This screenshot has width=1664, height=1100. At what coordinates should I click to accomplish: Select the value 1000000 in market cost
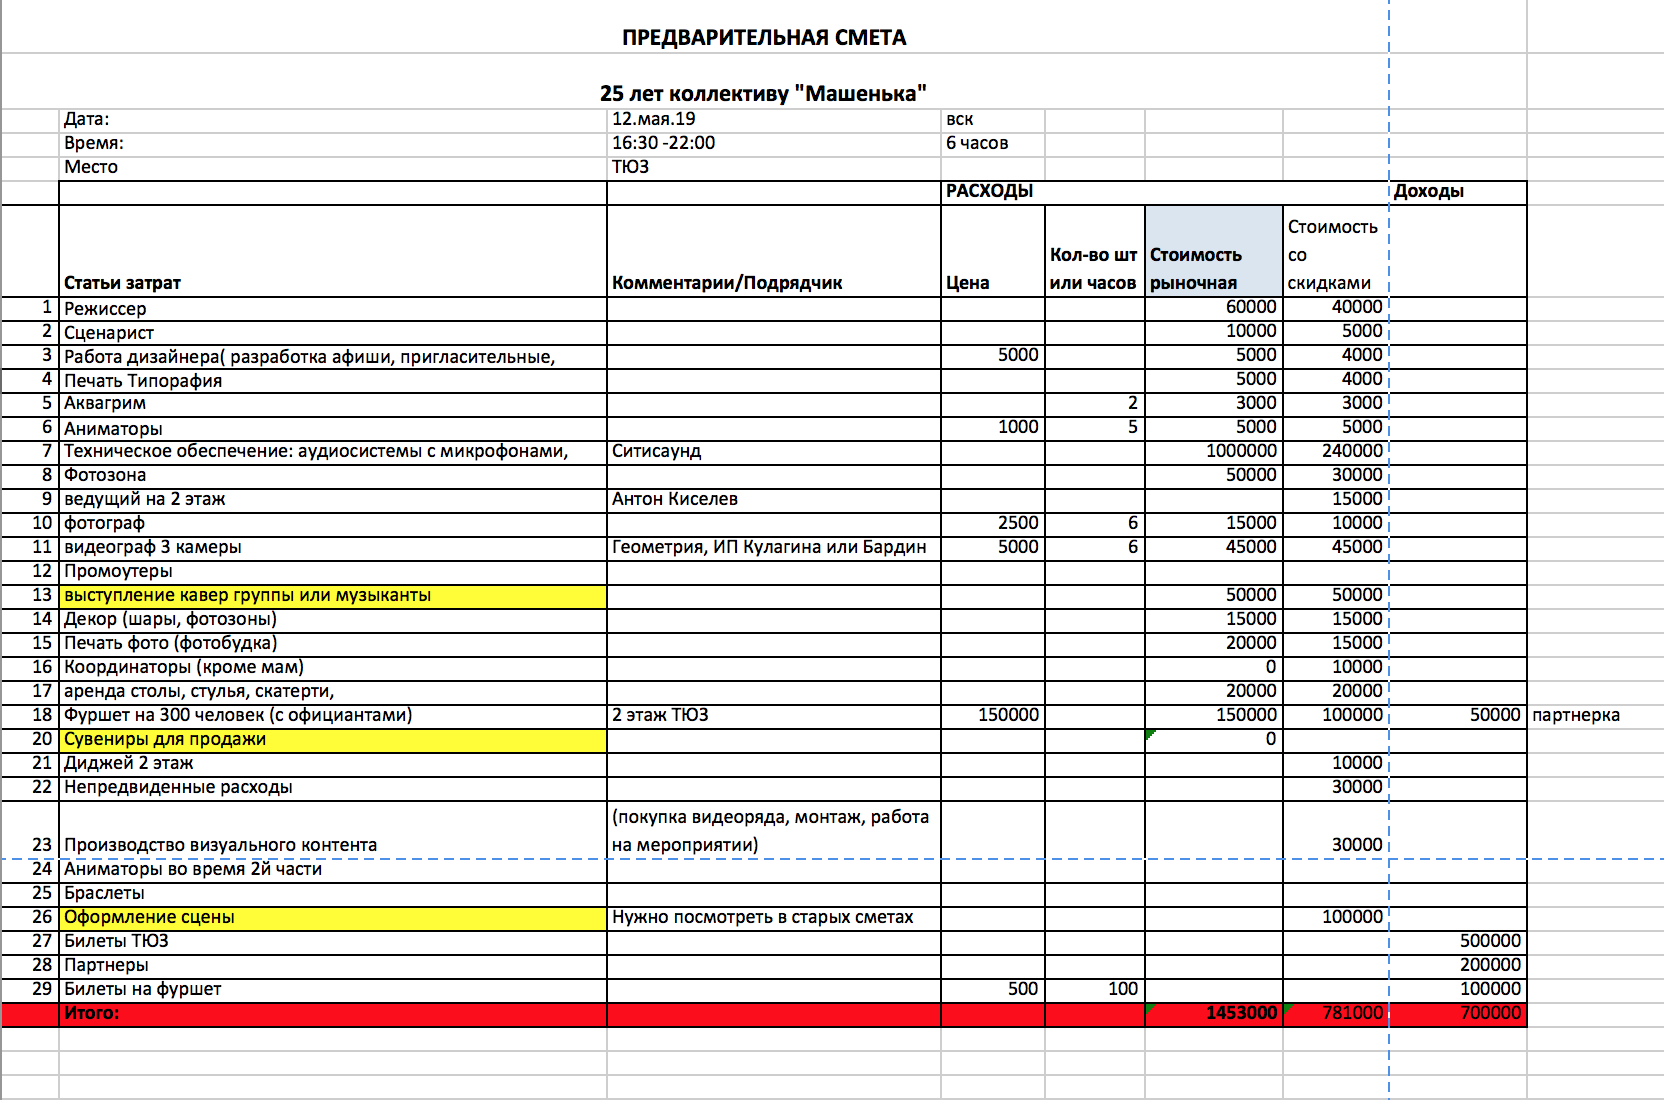click(1214, 452)
